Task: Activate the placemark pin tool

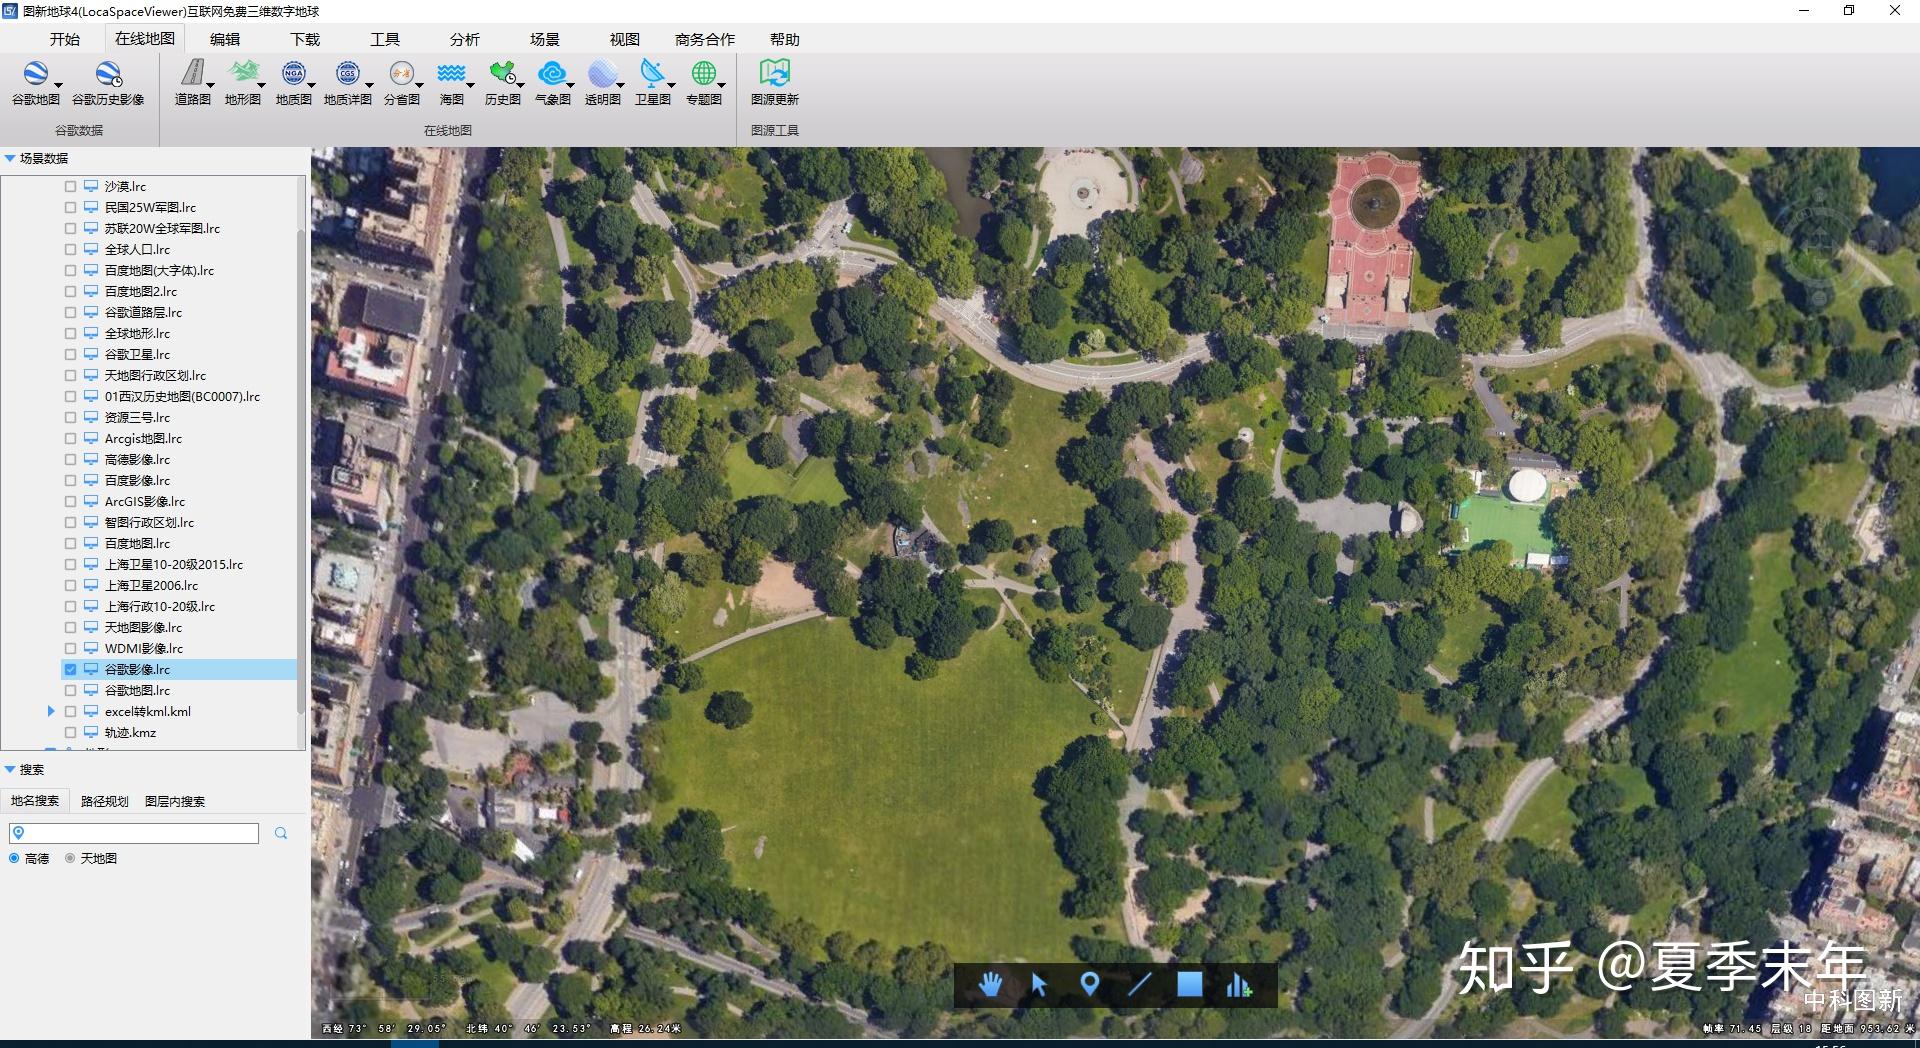Action: coord(1089,985)
